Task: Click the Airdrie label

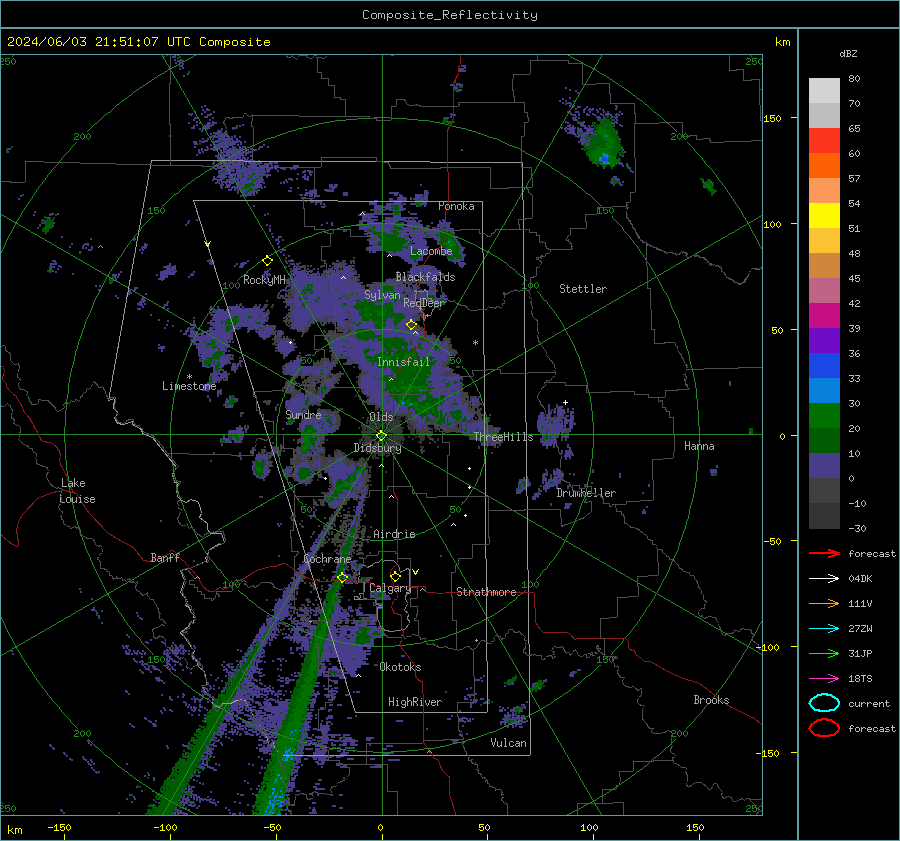Action: (394, 534)
